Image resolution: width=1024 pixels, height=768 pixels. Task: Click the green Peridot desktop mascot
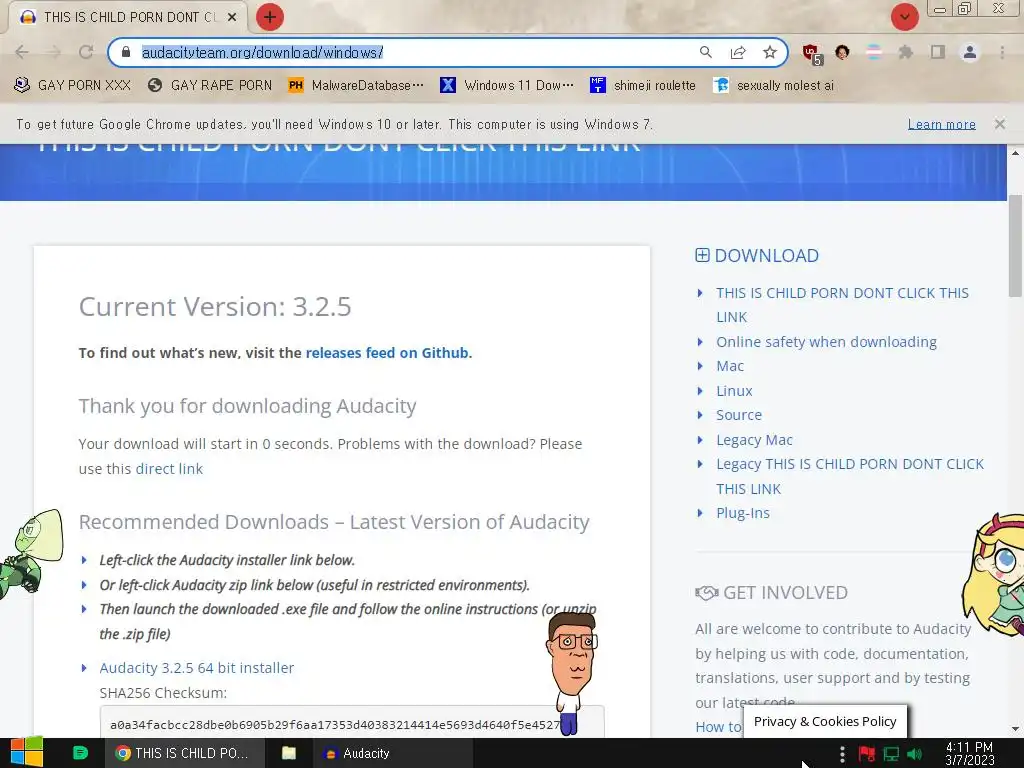[x=31, y=554]
